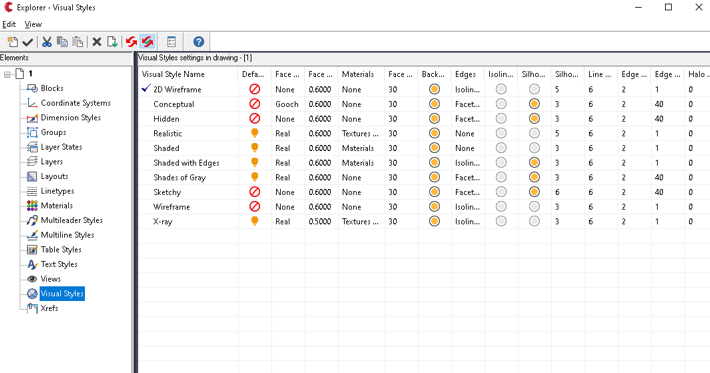The width and height of the screenshot is (710, 373).
Task: Click the Edges column header
Action: coord(468,74)
